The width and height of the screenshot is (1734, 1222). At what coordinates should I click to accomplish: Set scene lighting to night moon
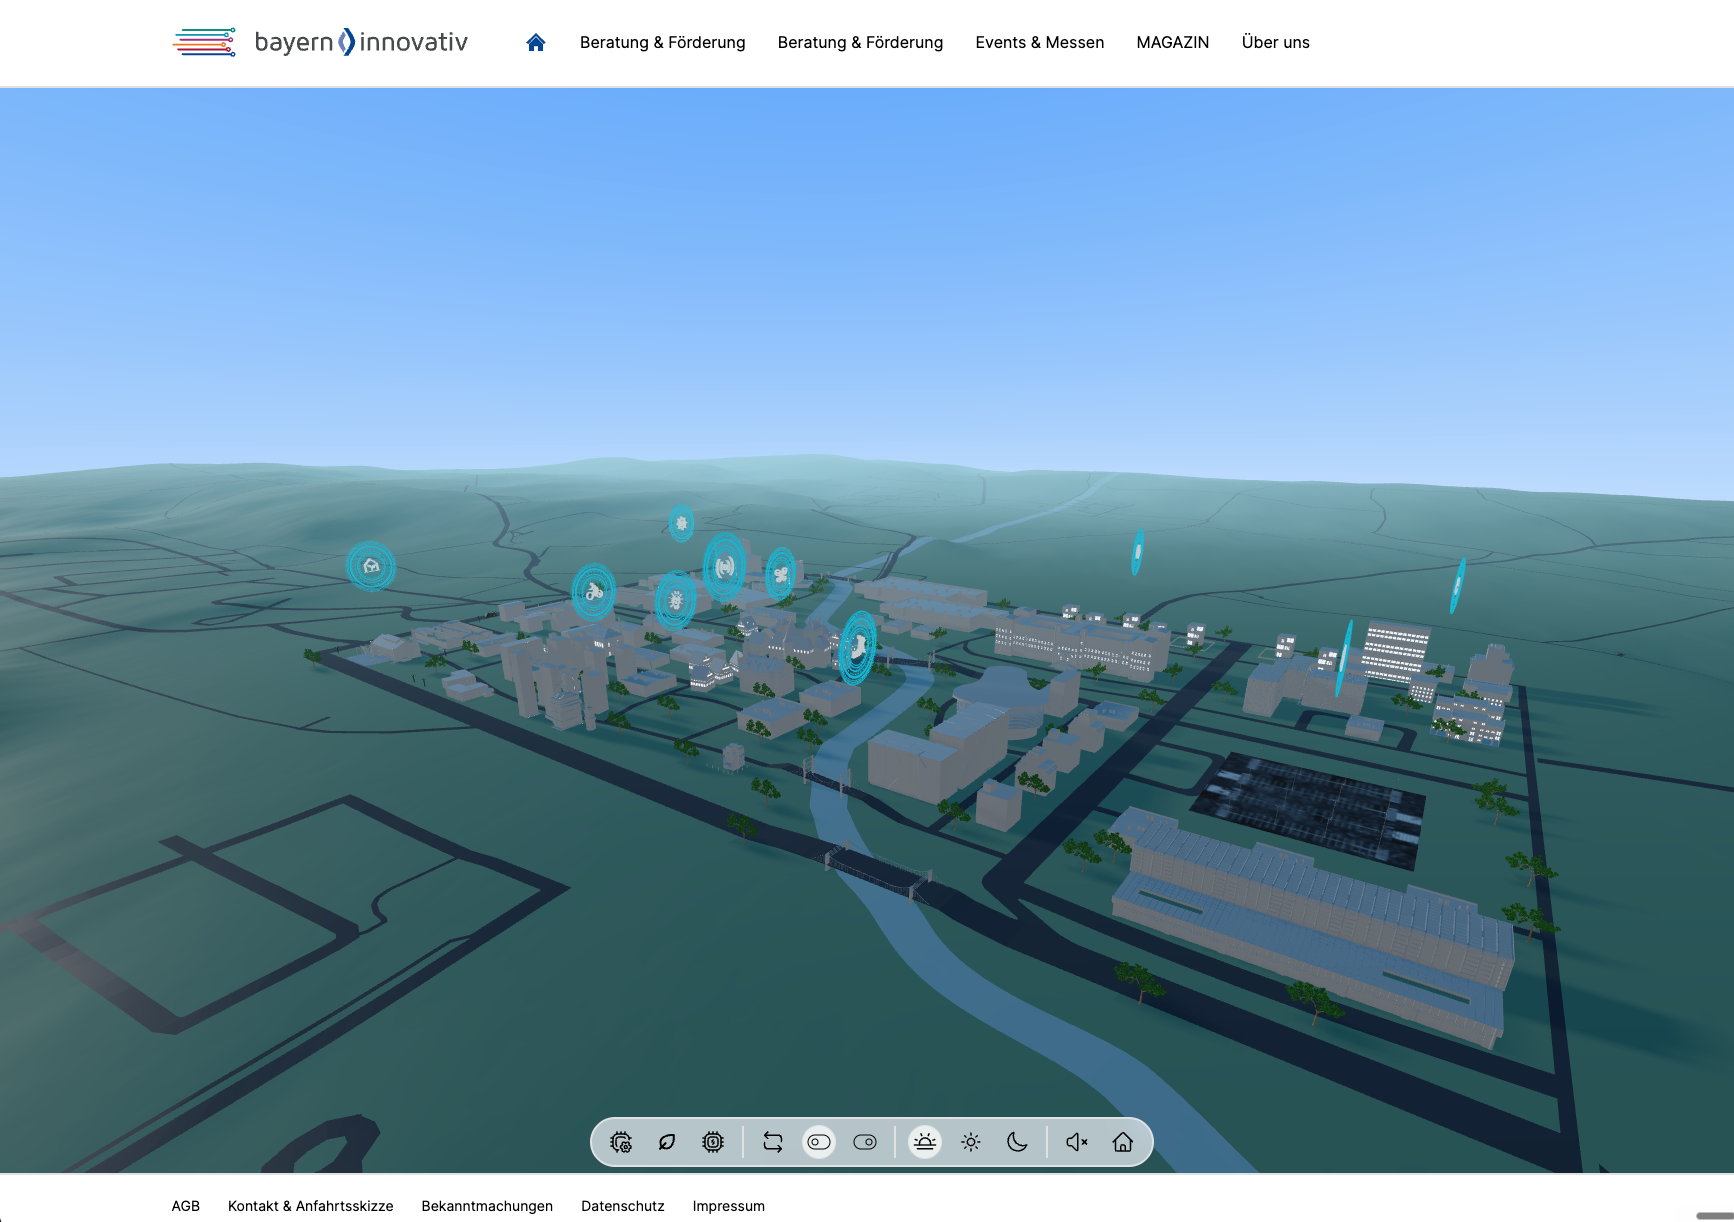(1017, 1142)
